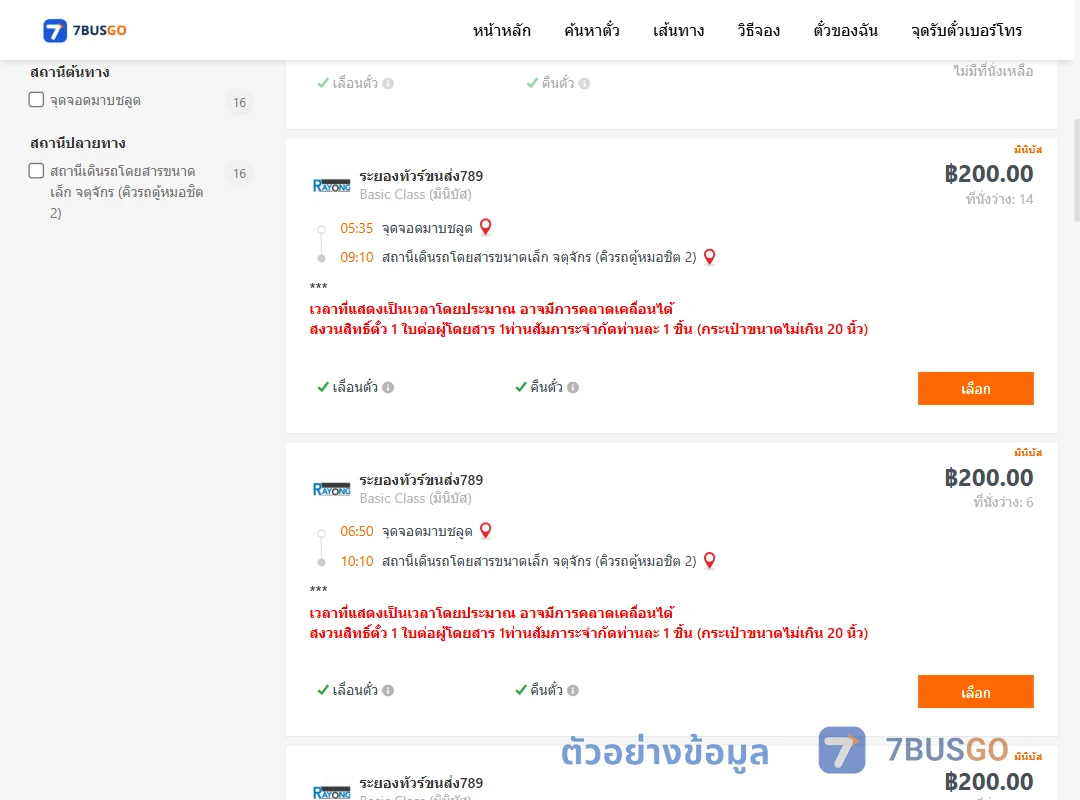
Task: Click ฿200.00 price in 06:50 card
Action: coord(988,478)
